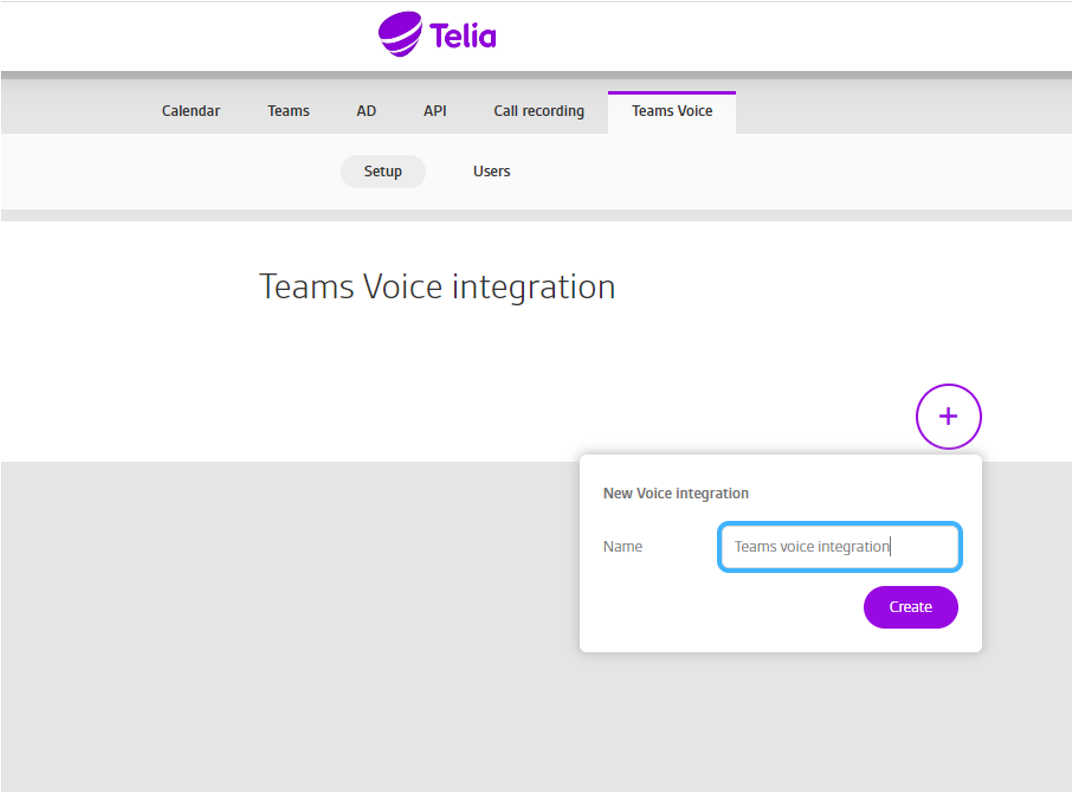1072x792 pixels.
Task: Add a new integration with plus button
Action: pyautogui.click(x=948, y=417)
